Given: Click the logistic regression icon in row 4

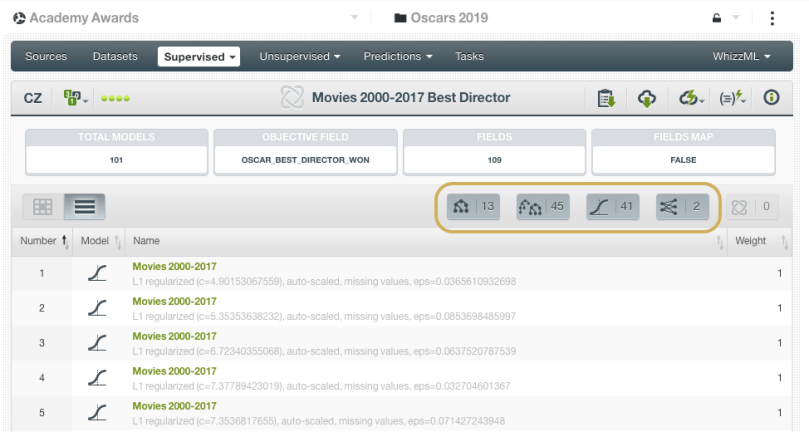Looking at the screenshot, I should (x=98, y=378).
